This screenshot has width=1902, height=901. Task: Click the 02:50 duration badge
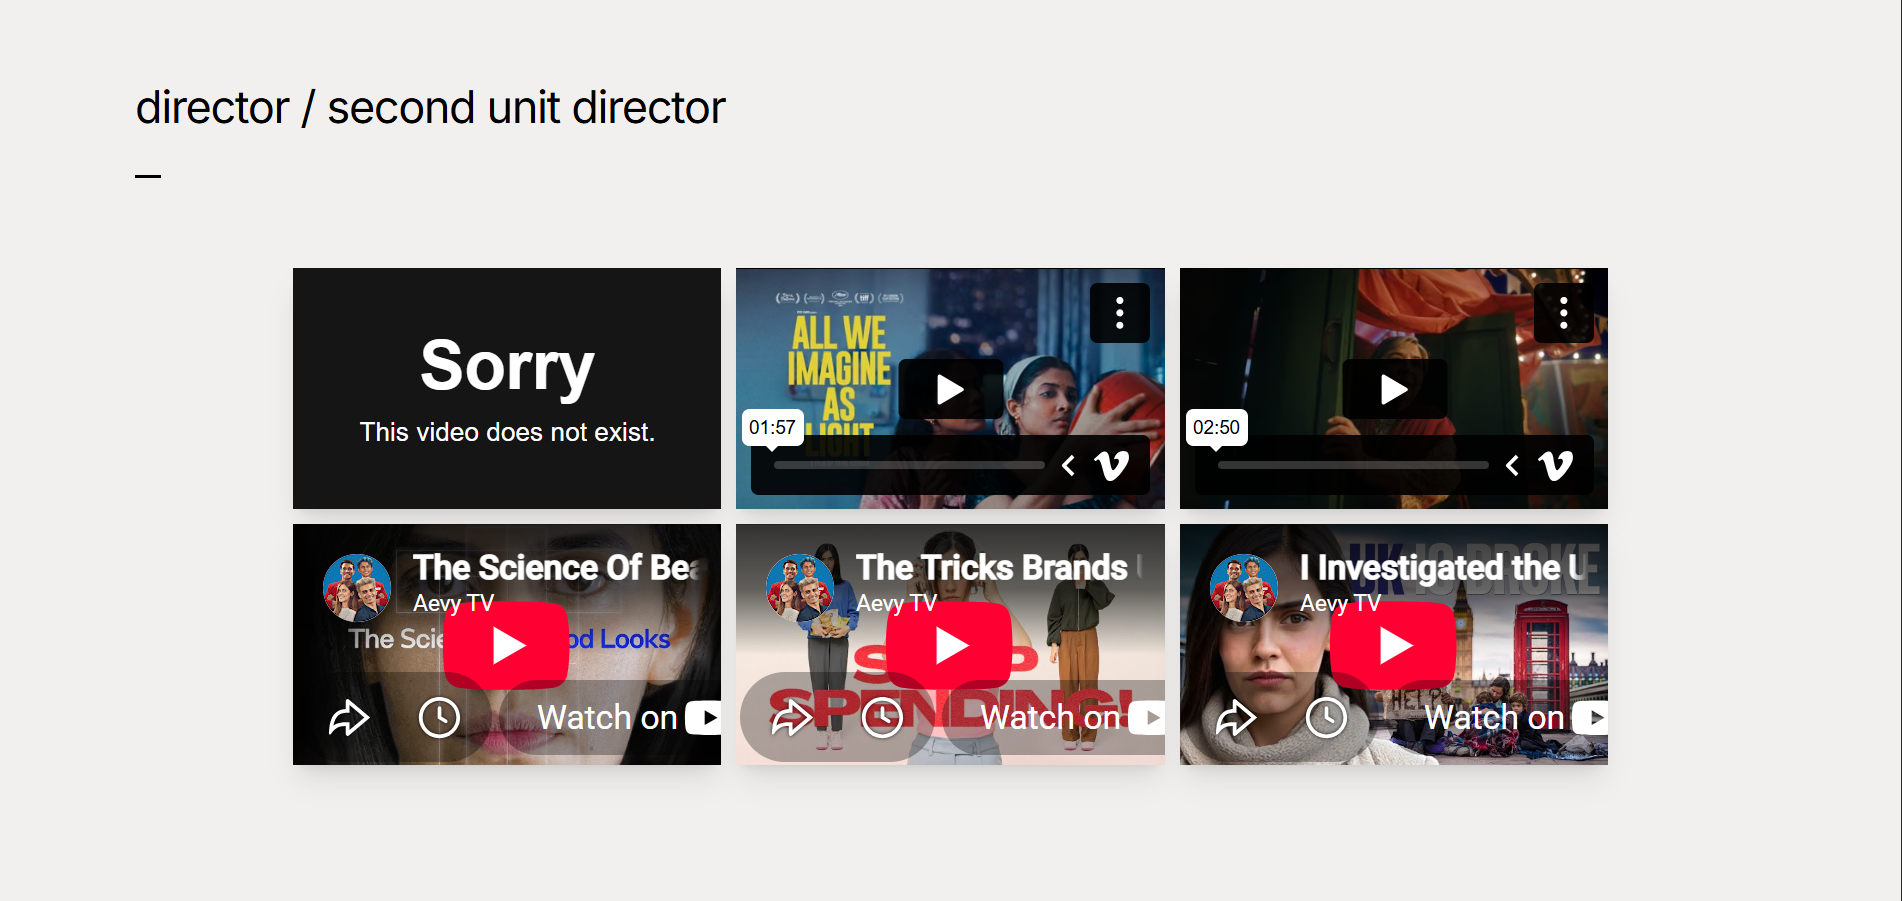click(x=1216, y=427)
